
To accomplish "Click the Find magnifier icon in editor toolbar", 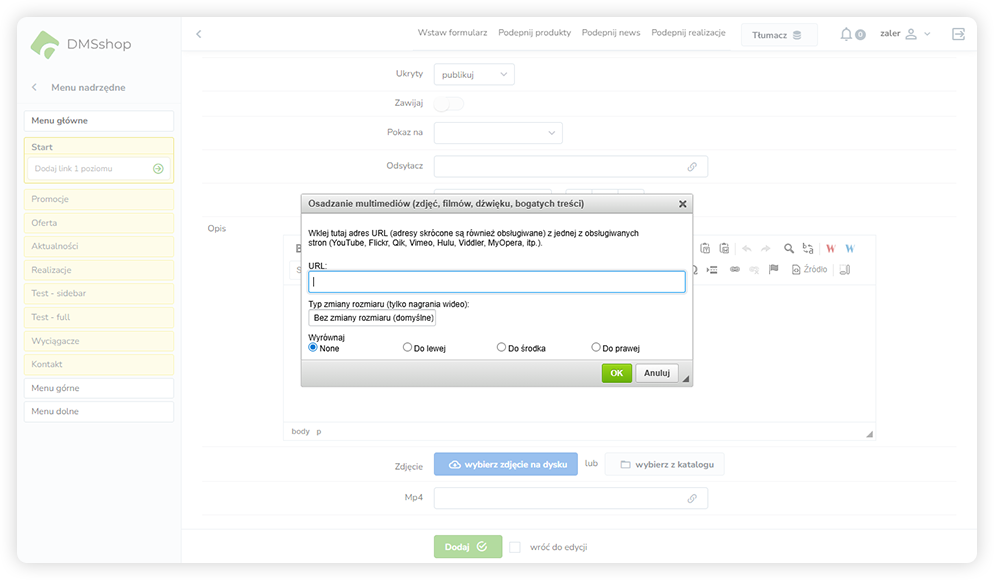I will [x=788, y=248].
